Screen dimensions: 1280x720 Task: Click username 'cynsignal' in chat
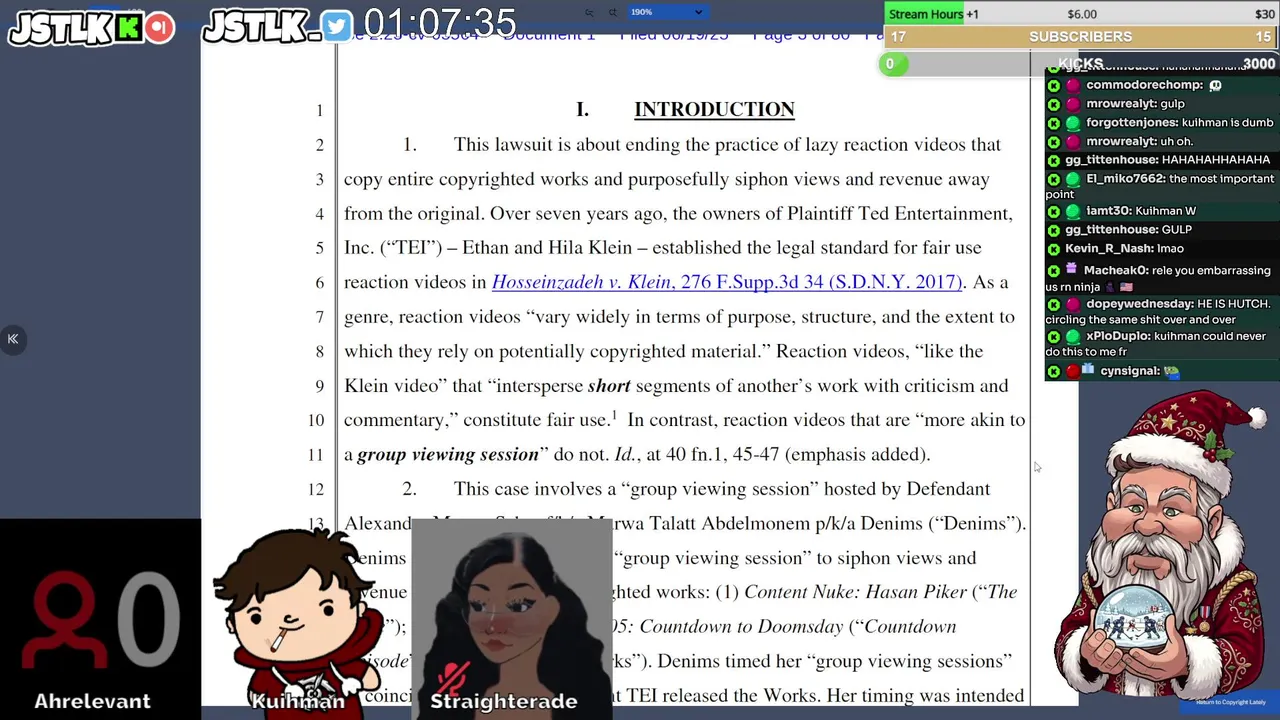tap(1129, 371)
